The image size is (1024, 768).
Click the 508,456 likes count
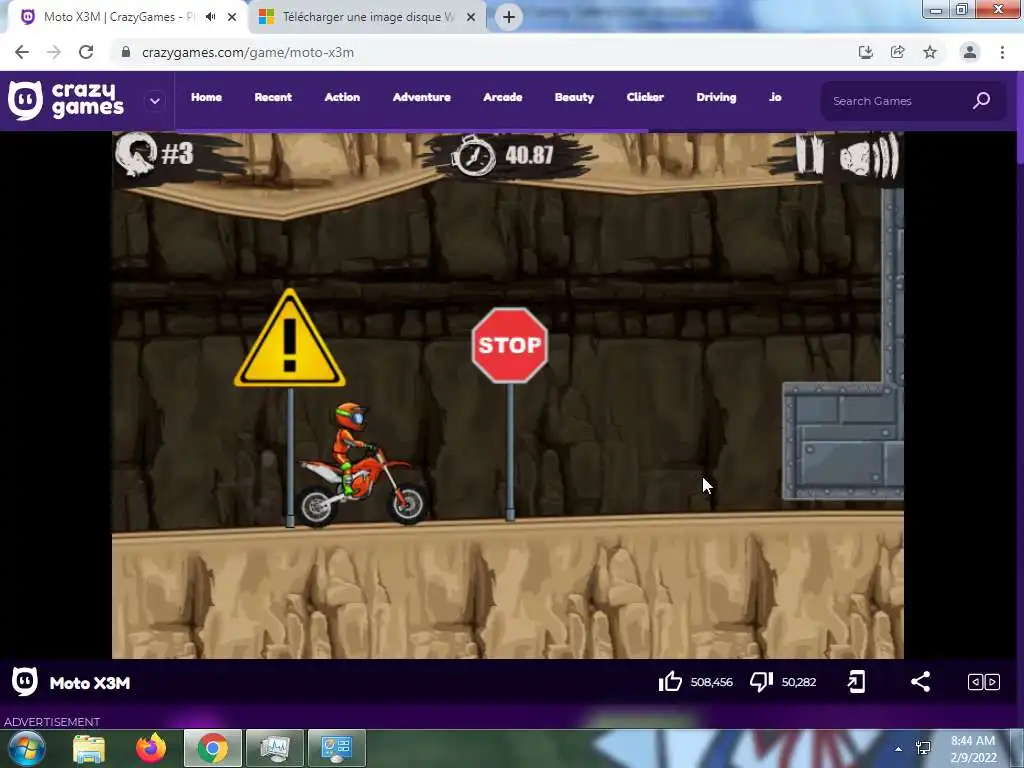click(711, 682)
